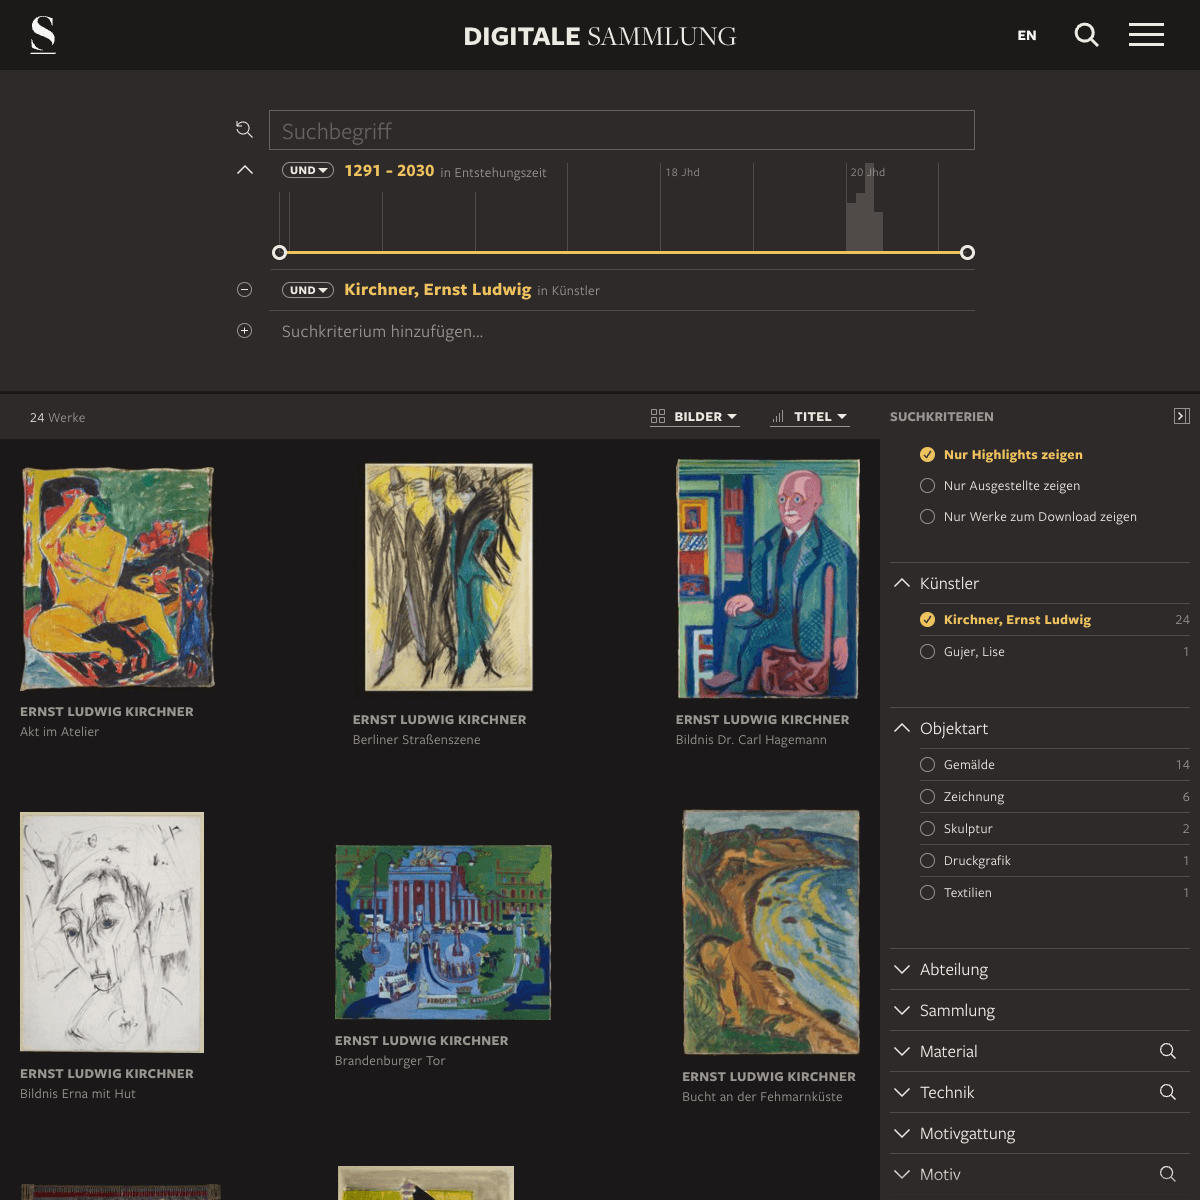Filter by Skulptur object type

(x=1054, y=828)
